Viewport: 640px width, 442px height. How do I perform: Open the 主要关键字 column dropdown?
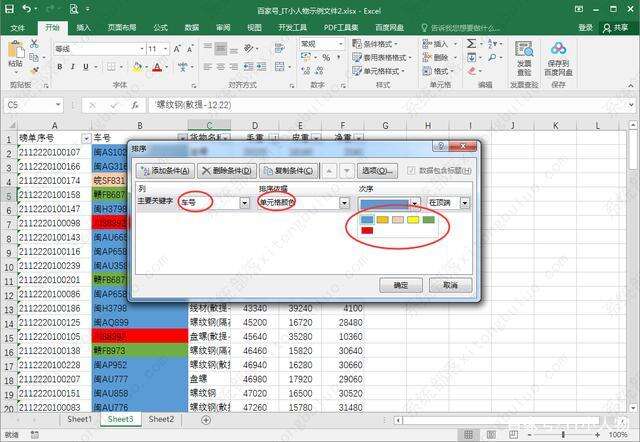[245, 203]
